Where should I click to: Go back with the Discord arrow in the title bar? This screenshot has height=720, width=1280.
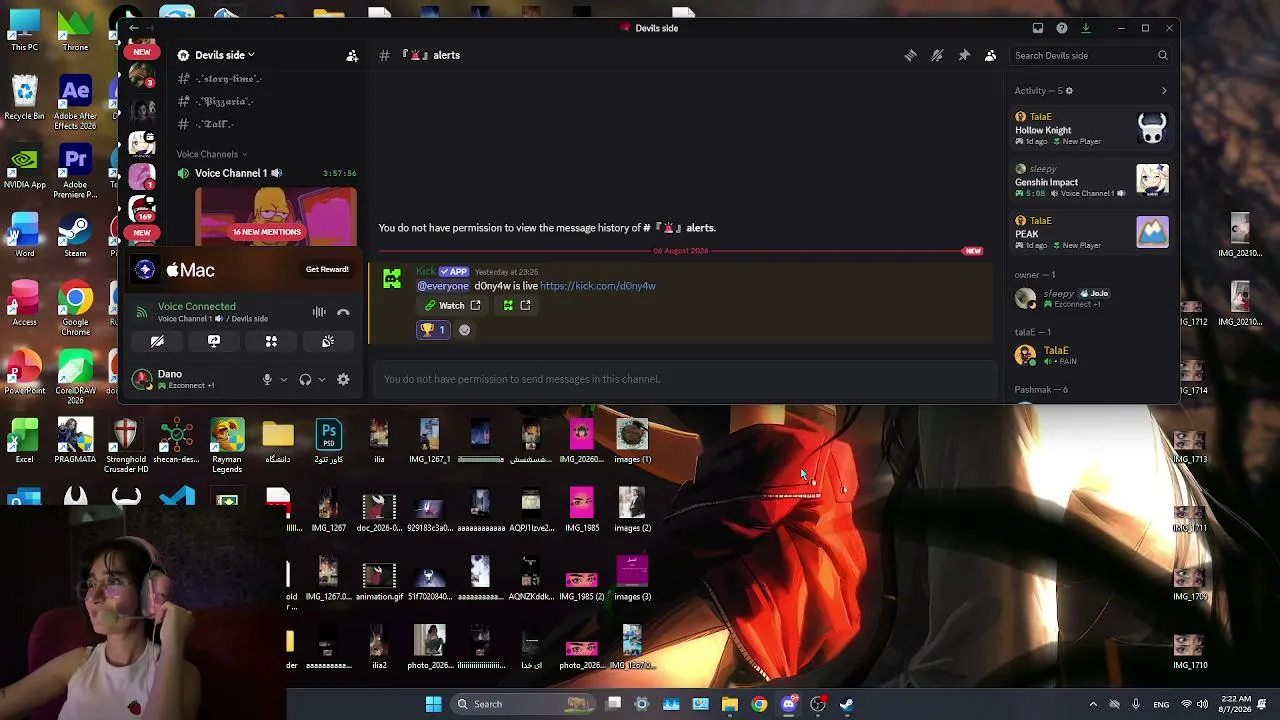[134, 28]
